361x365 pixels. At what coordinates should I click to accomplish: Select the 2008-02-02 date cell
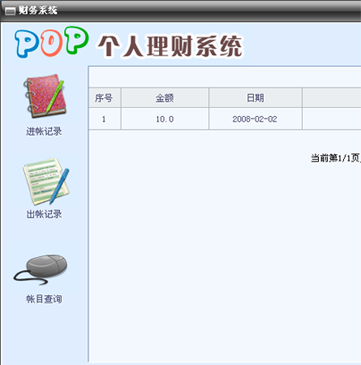click(x=255, y=119)
